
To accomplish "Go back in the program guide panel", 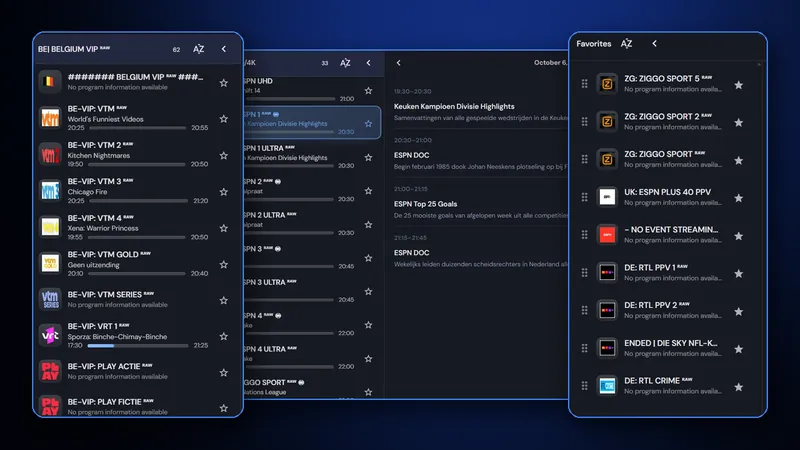I will pos(398,63).
